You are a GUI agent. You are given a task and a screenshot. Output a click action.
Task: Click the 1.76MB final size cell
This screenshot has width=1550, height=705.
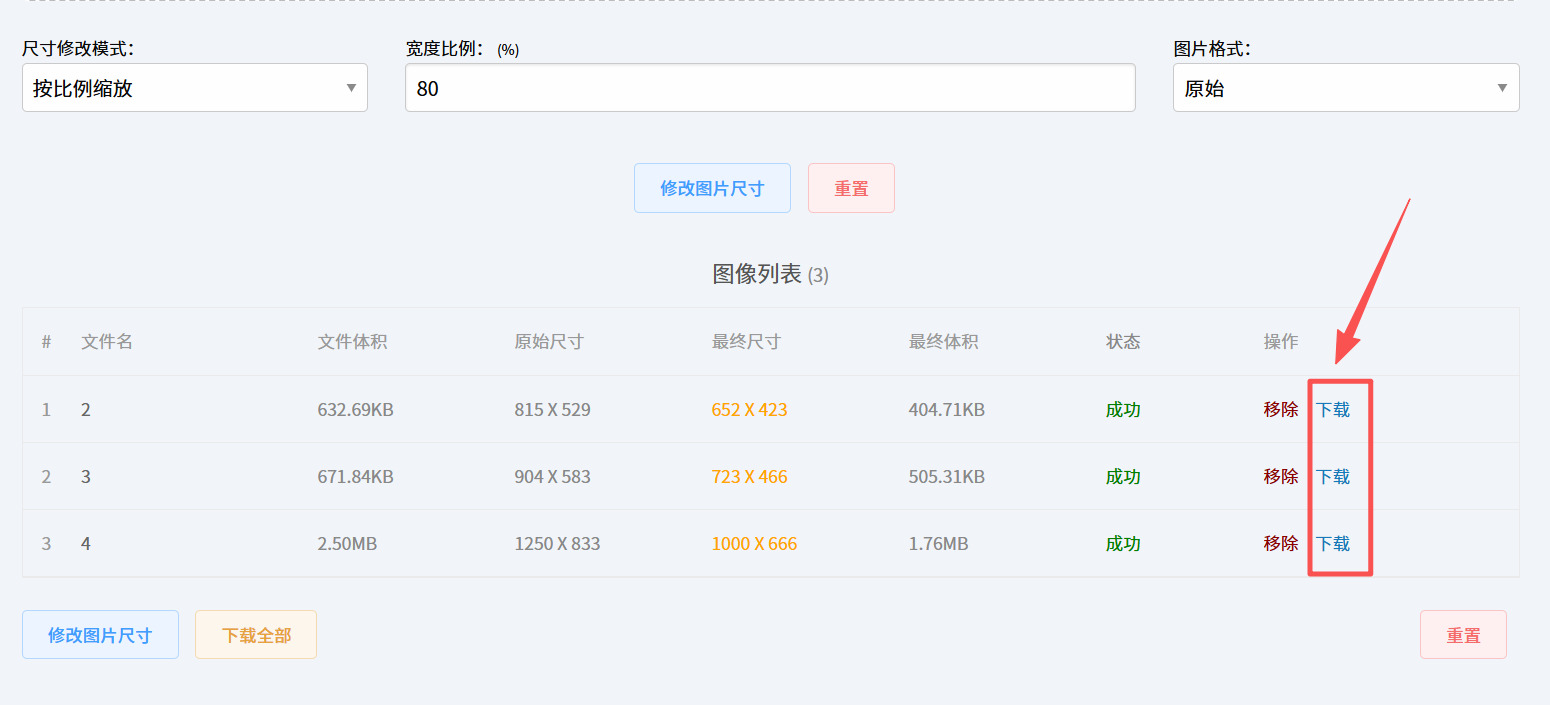pos(938,543)
